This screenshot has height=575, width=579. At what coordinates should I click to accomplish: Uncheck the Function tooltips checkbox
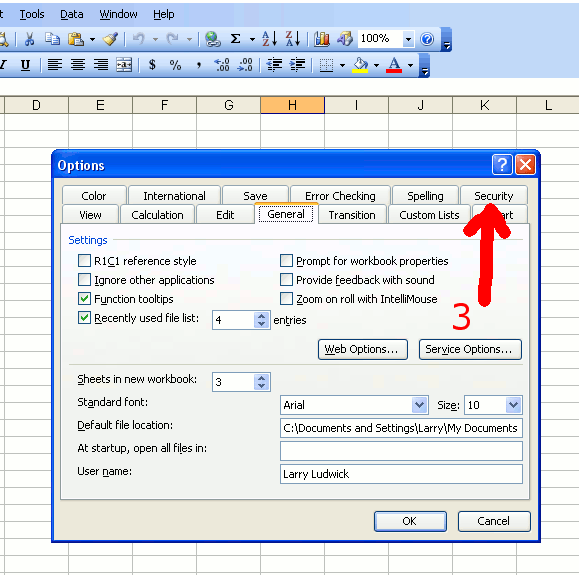coord(84,298)
